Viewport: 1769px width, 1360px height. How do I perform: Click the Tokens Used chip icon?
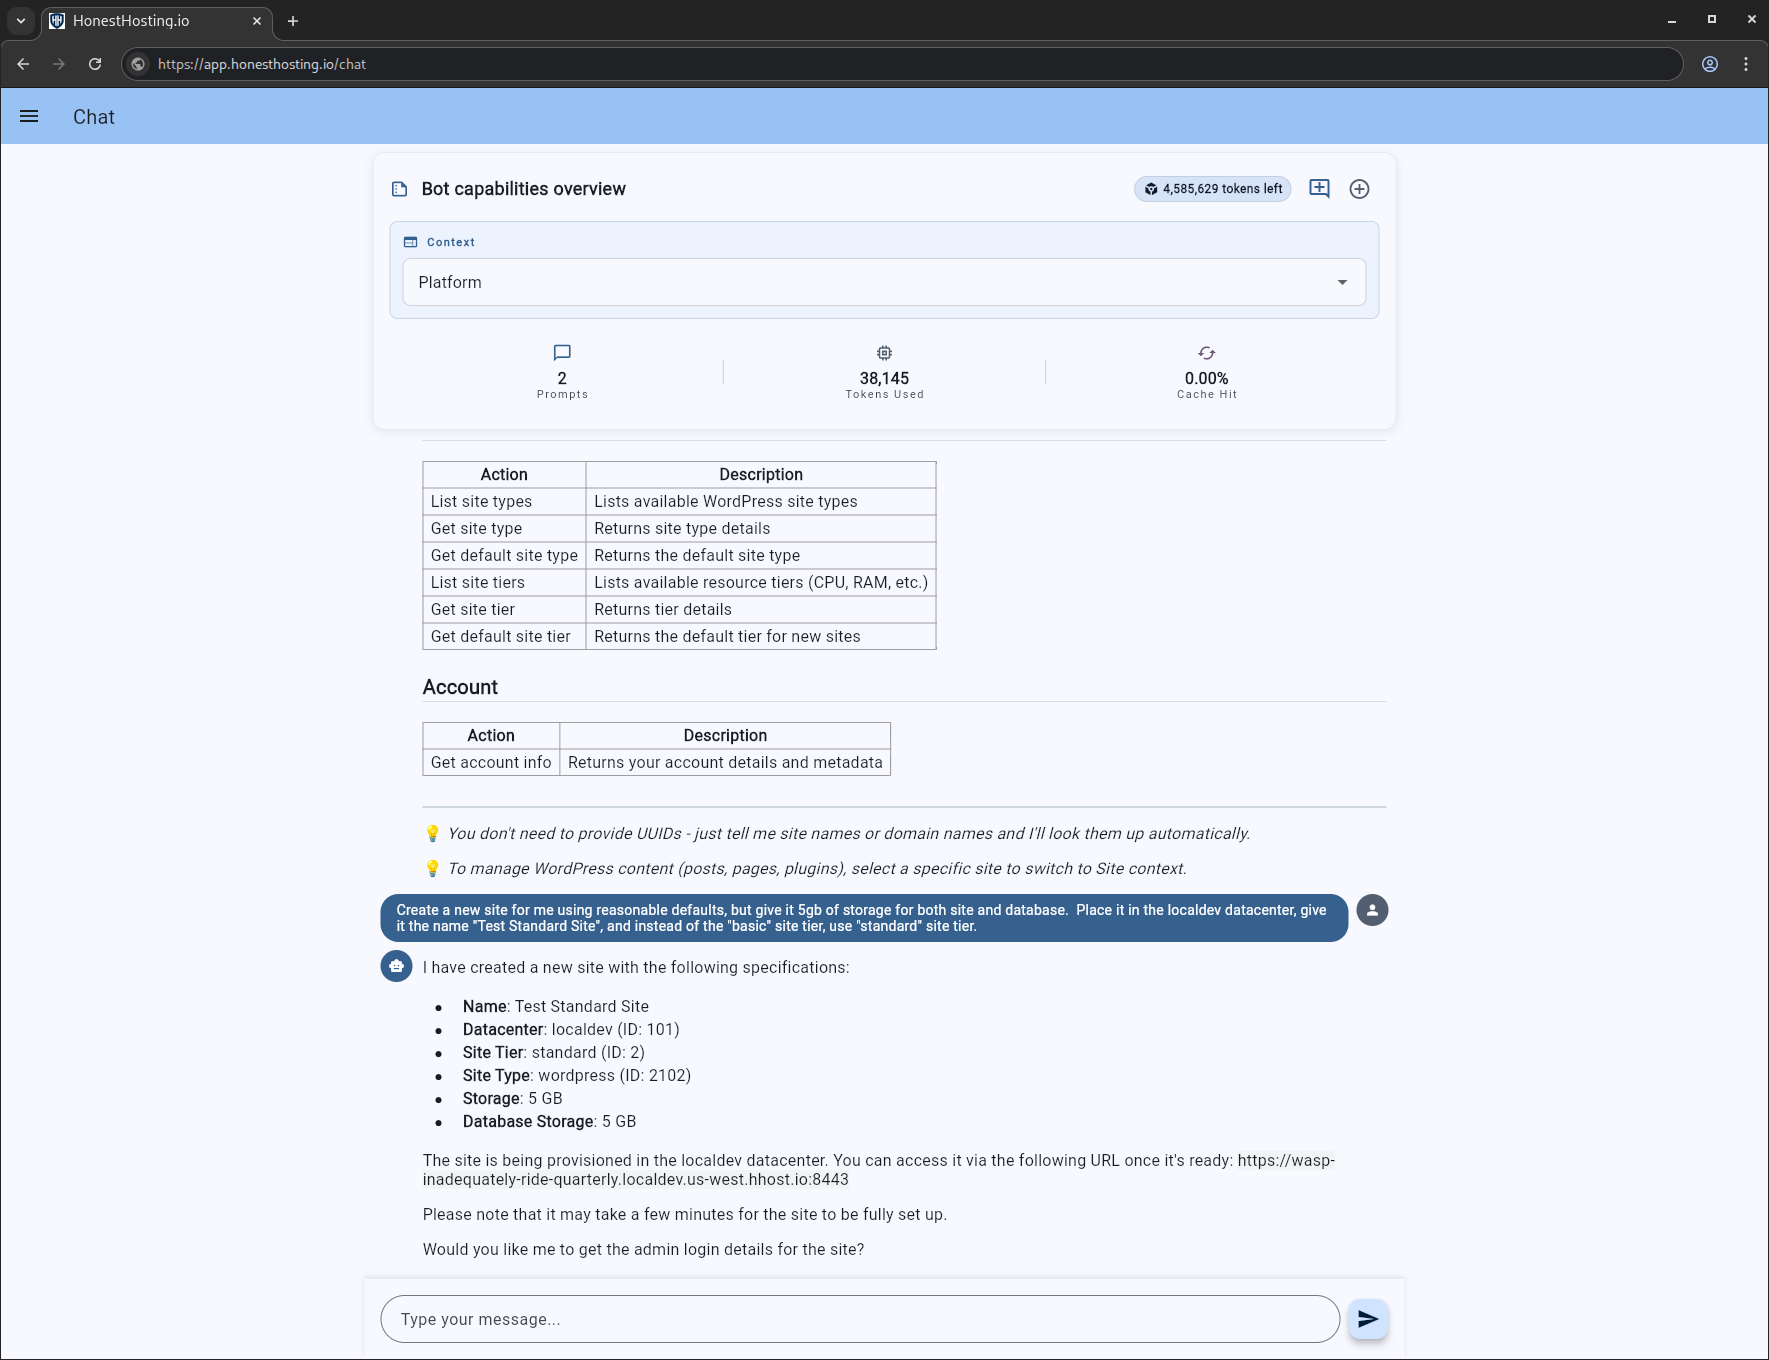point(884,353)
